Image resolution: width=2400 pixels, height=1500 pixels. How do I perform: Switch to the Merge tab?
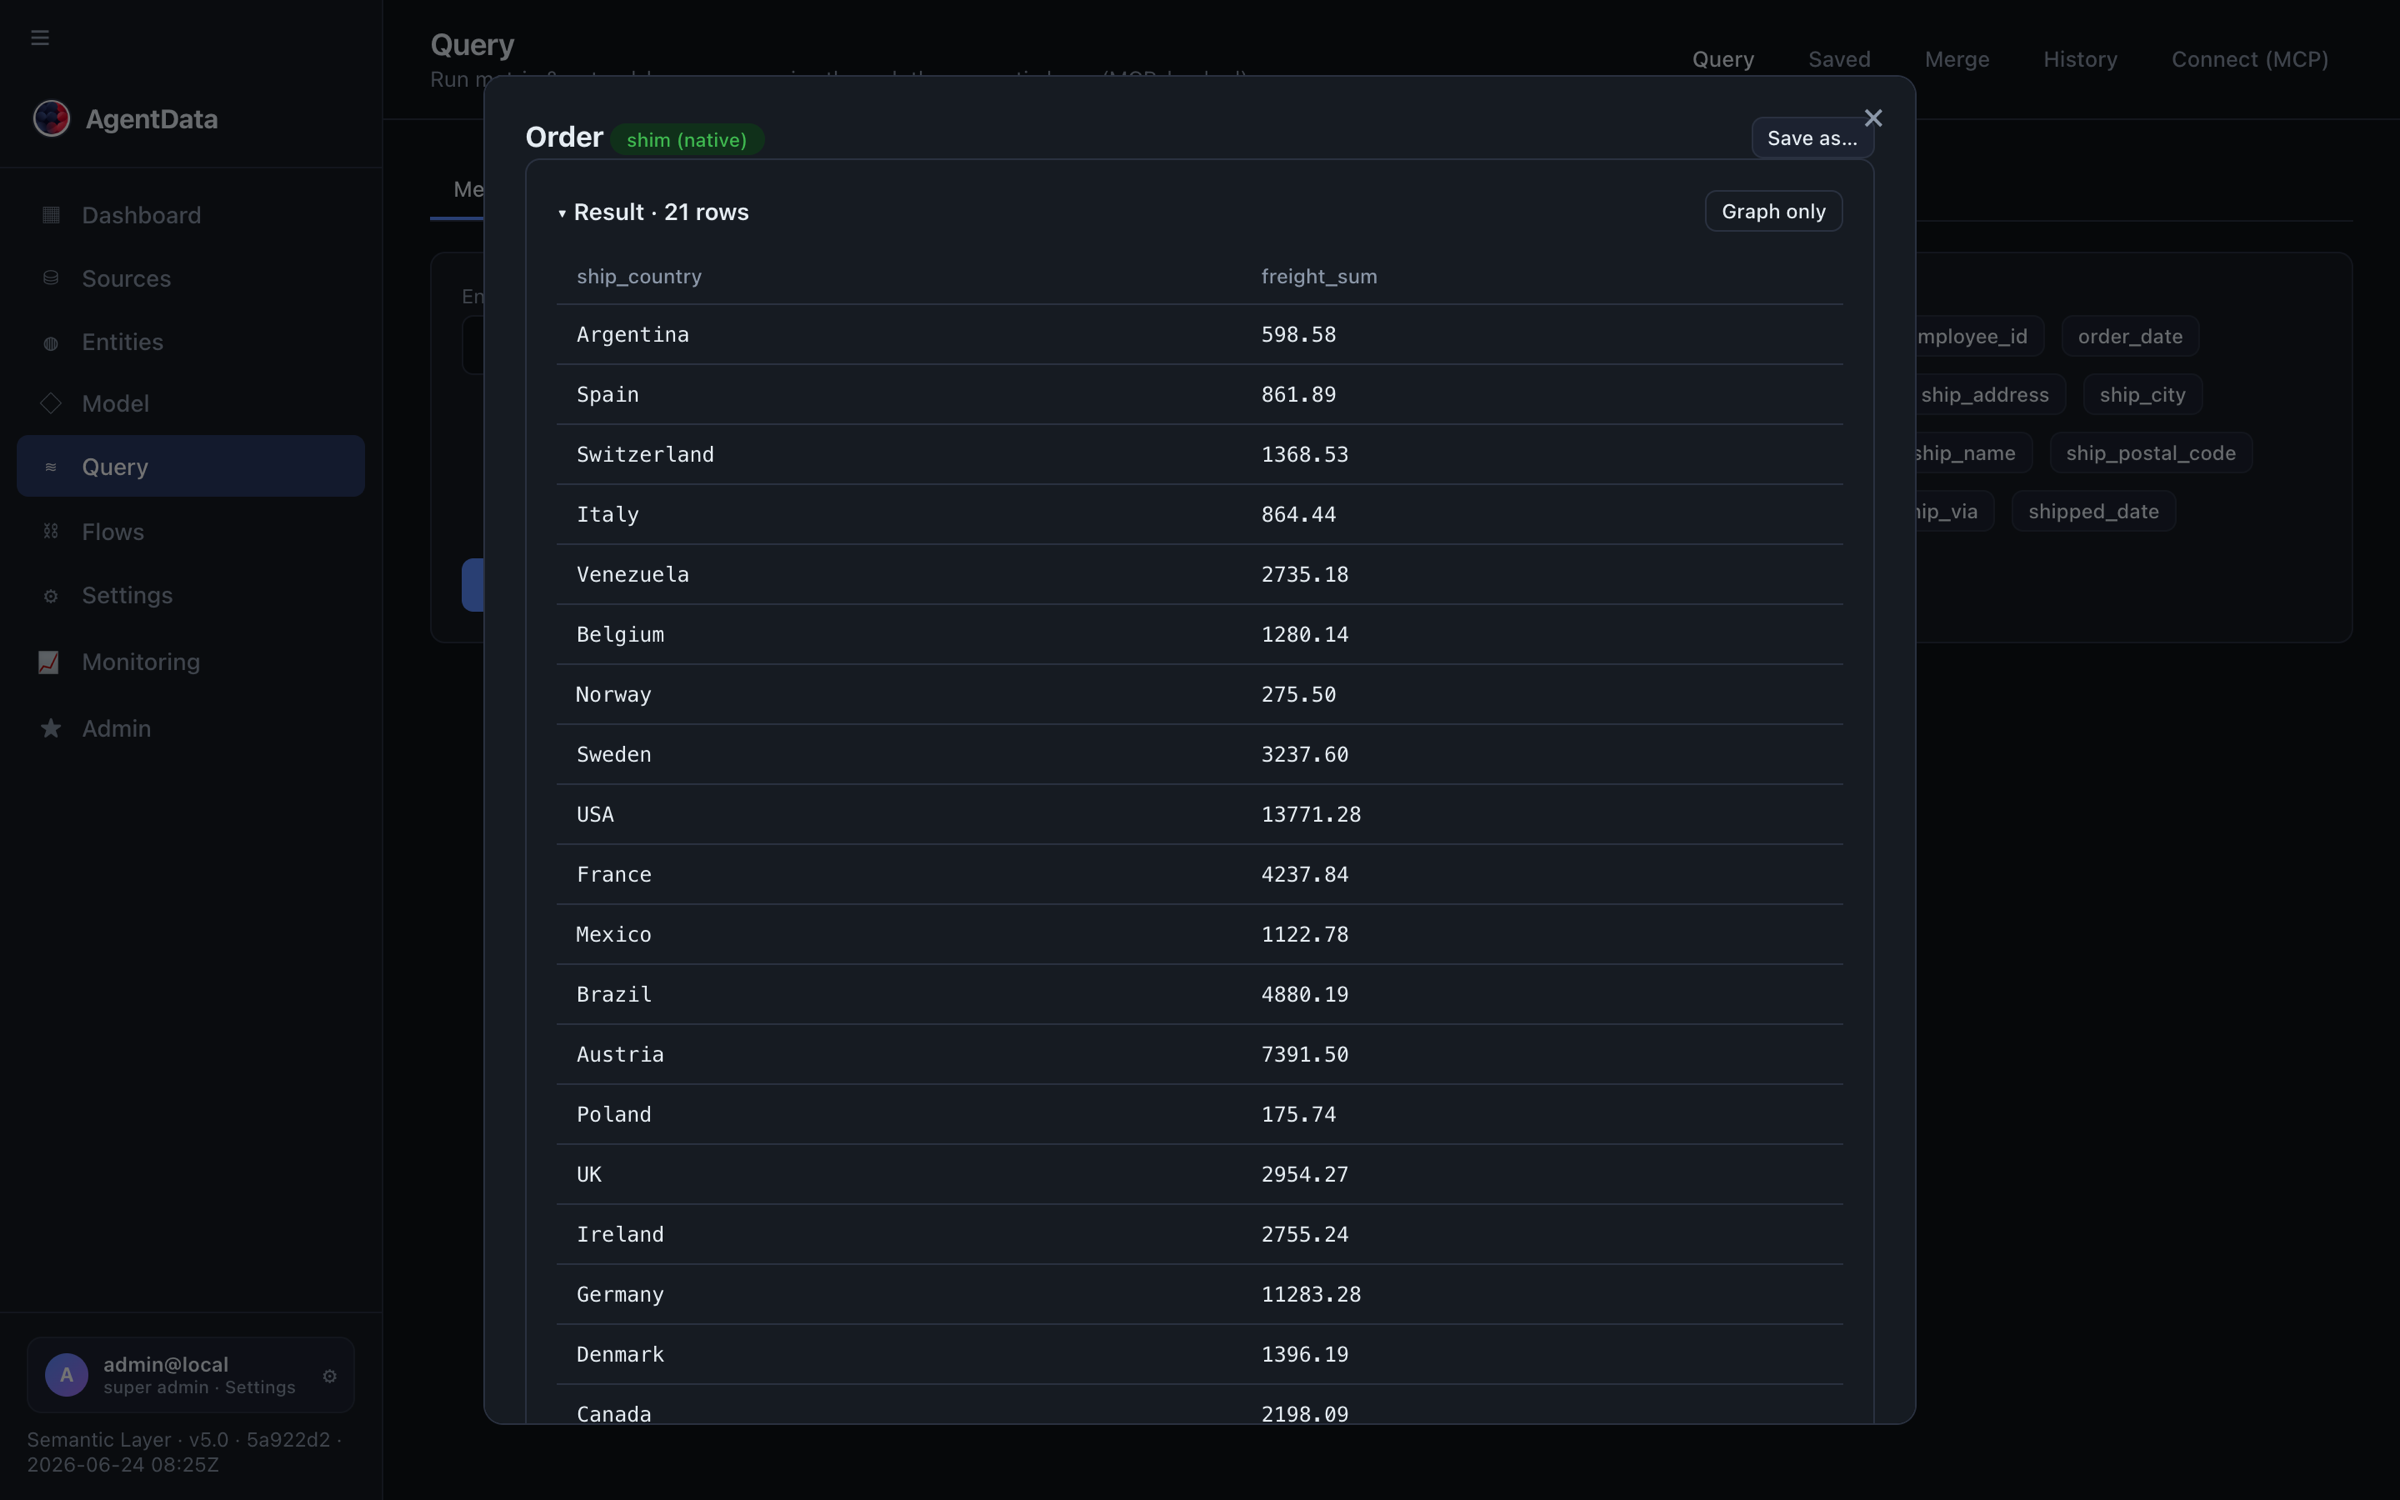(x=1957, y=59)
